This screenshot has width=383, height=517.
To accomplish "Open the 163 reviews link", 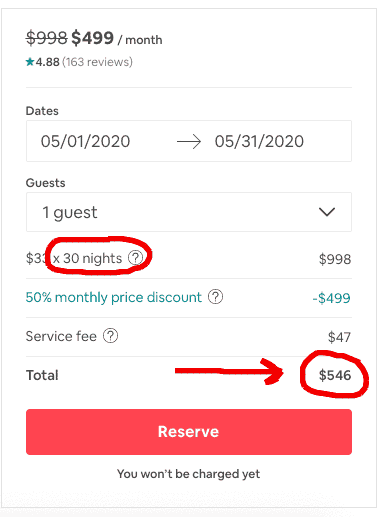I will coord(97,62).
